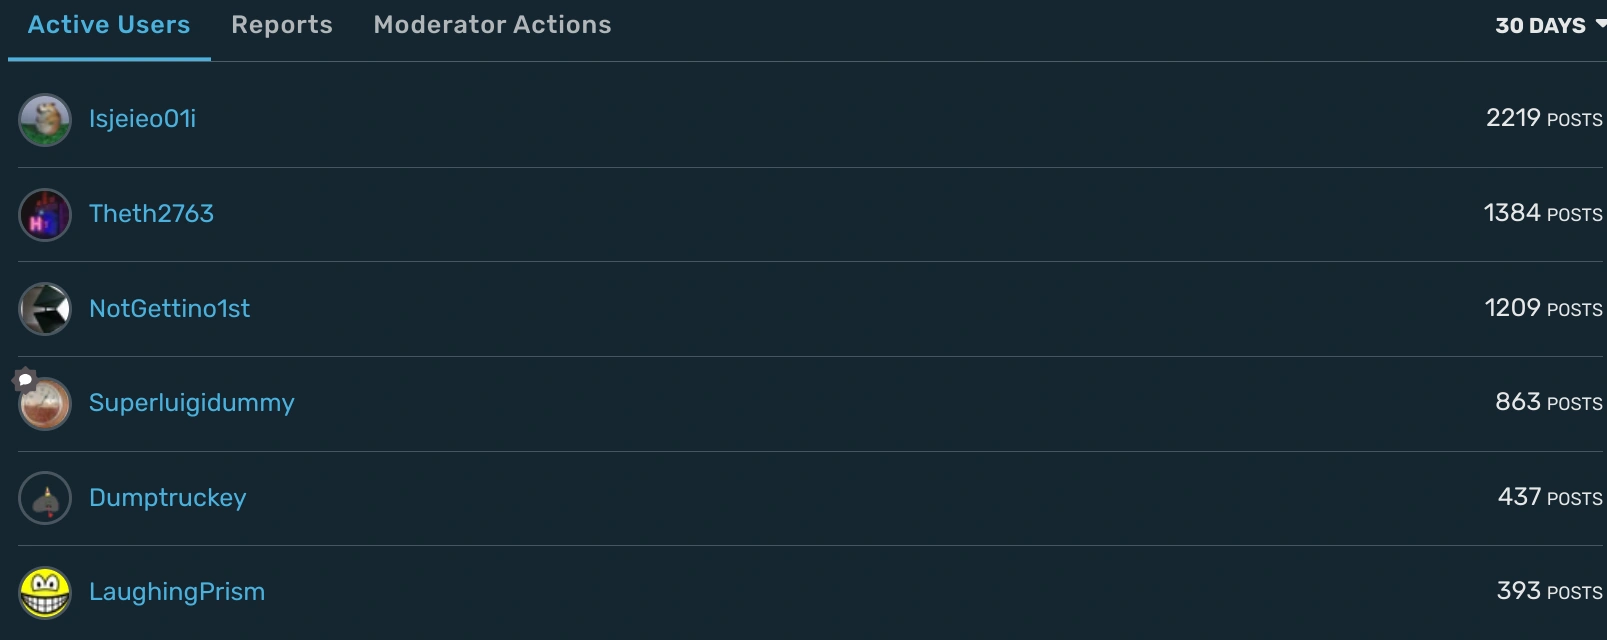Click the 393 posts count for LaughingPrism

(x=1549, y=591)
